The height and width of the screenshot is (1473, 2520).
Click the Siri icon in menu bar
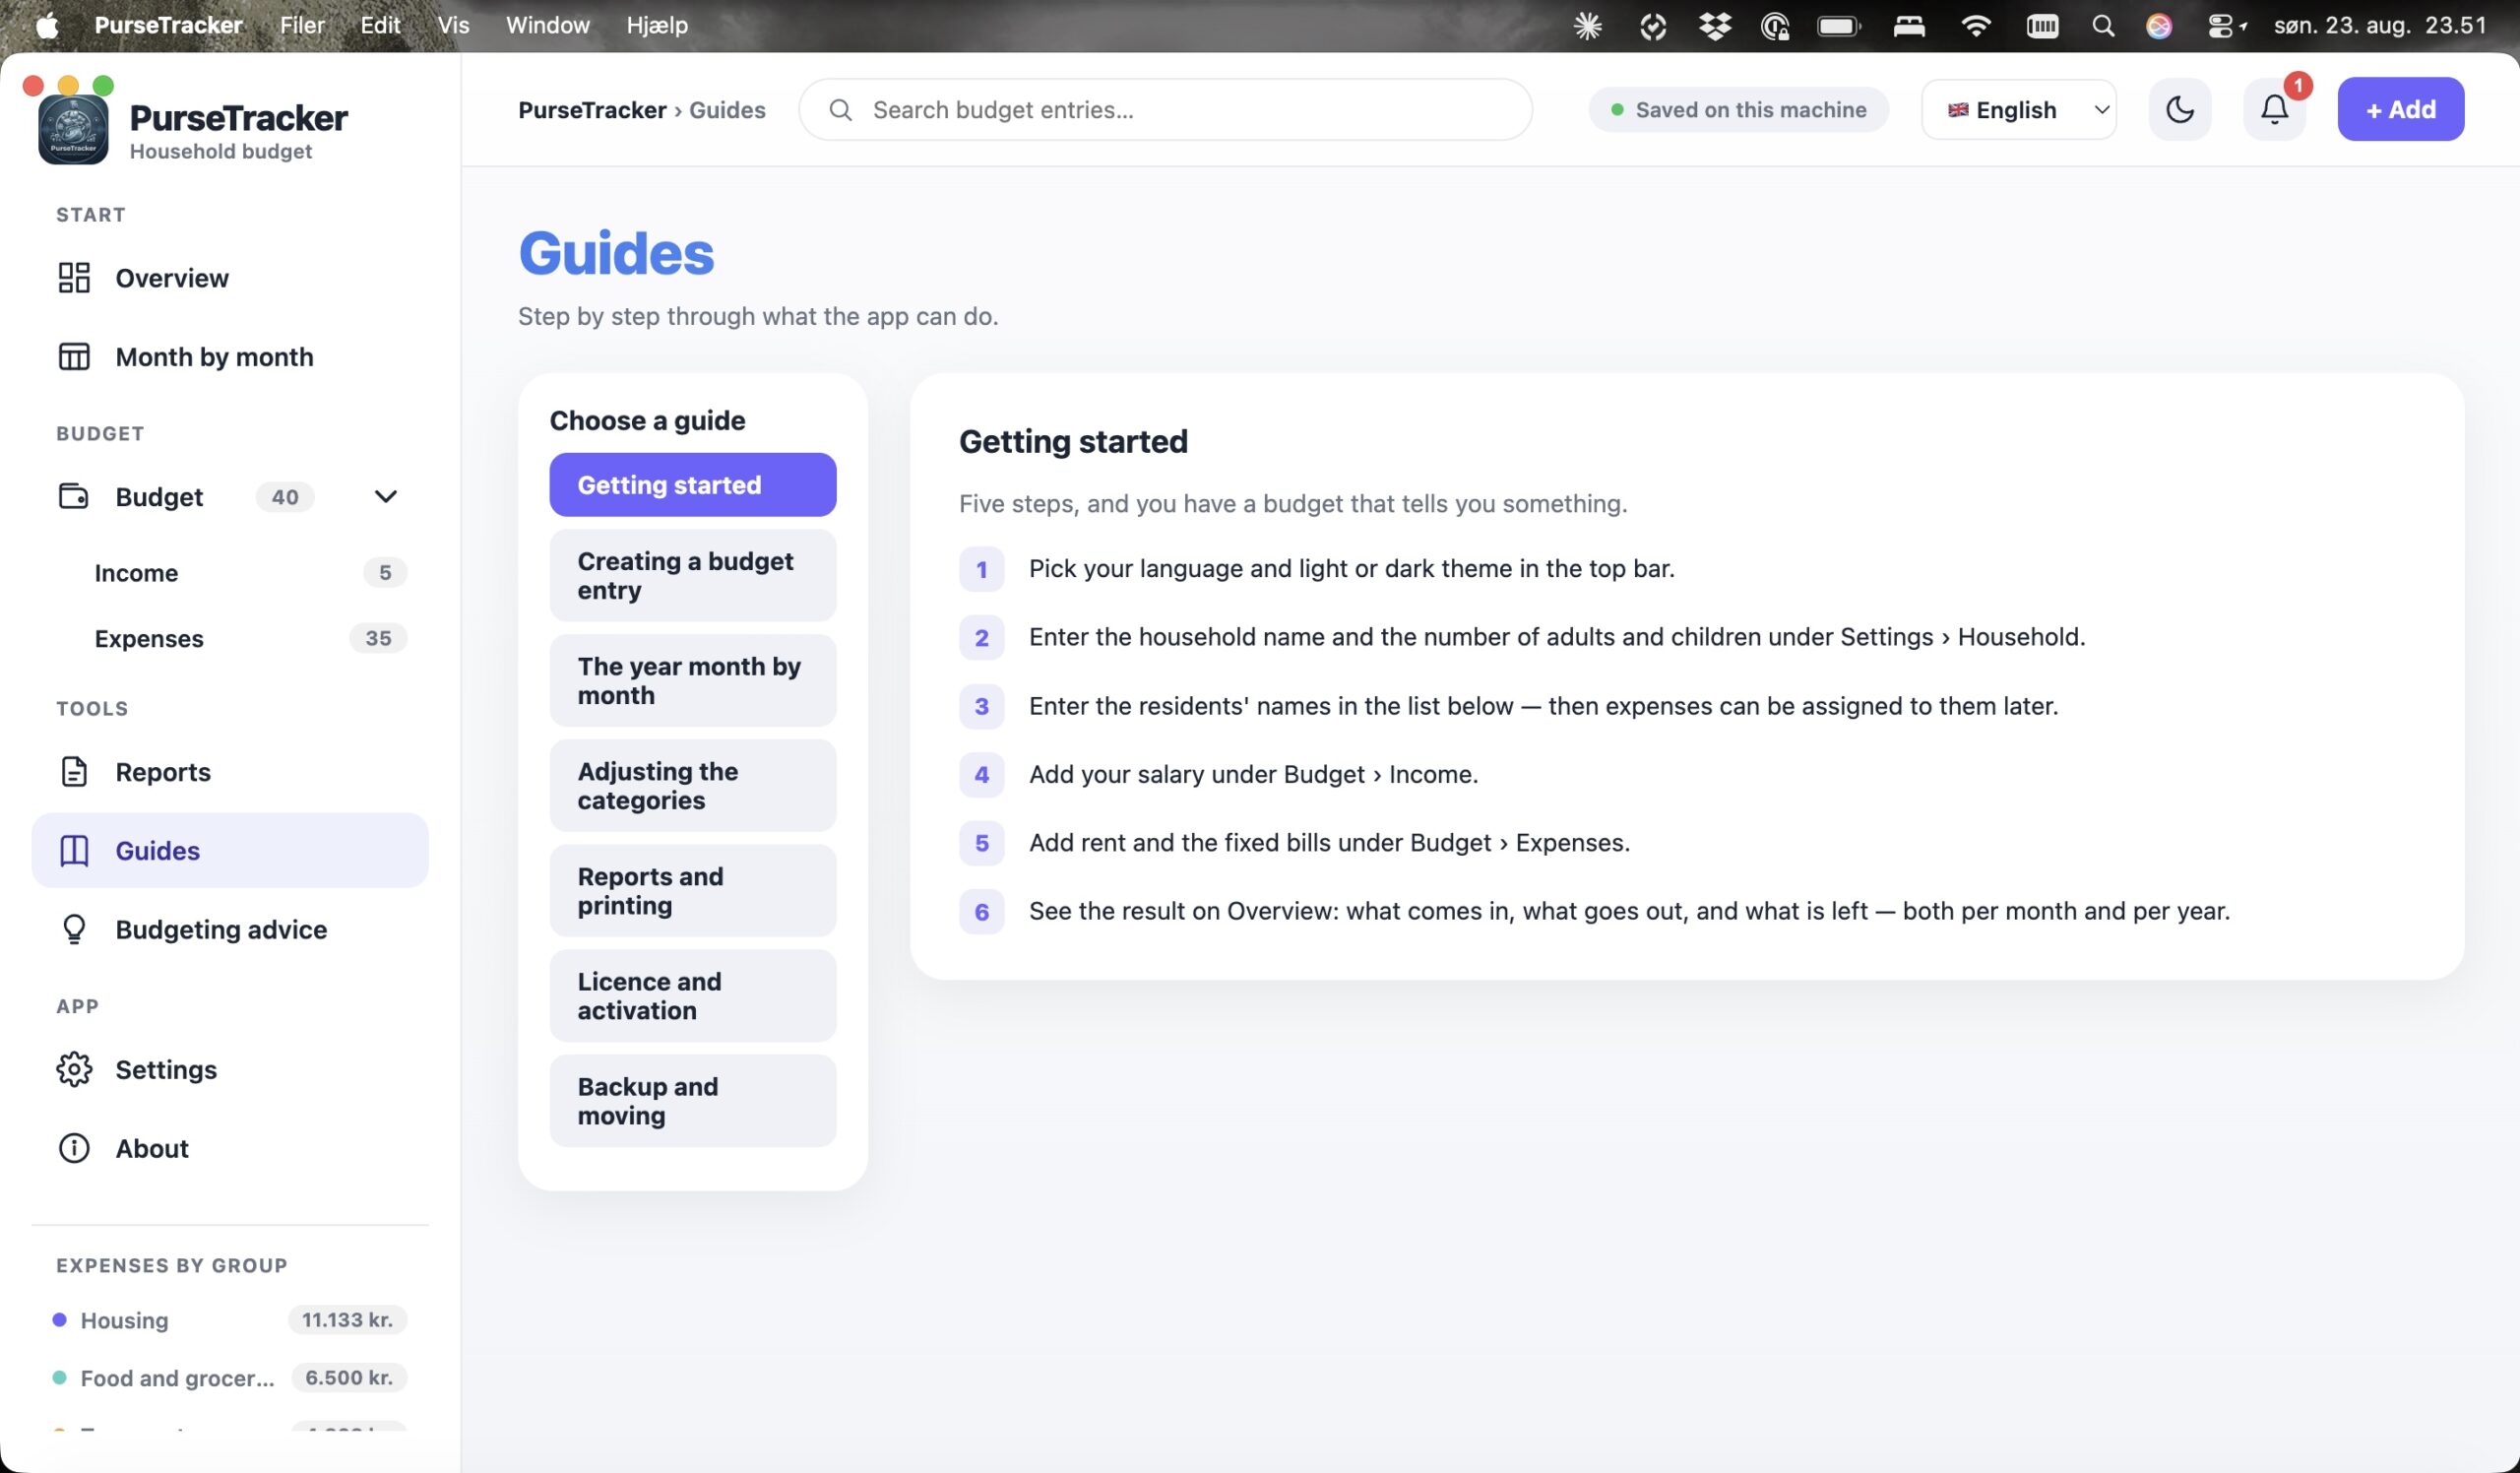pos(2159,25)
